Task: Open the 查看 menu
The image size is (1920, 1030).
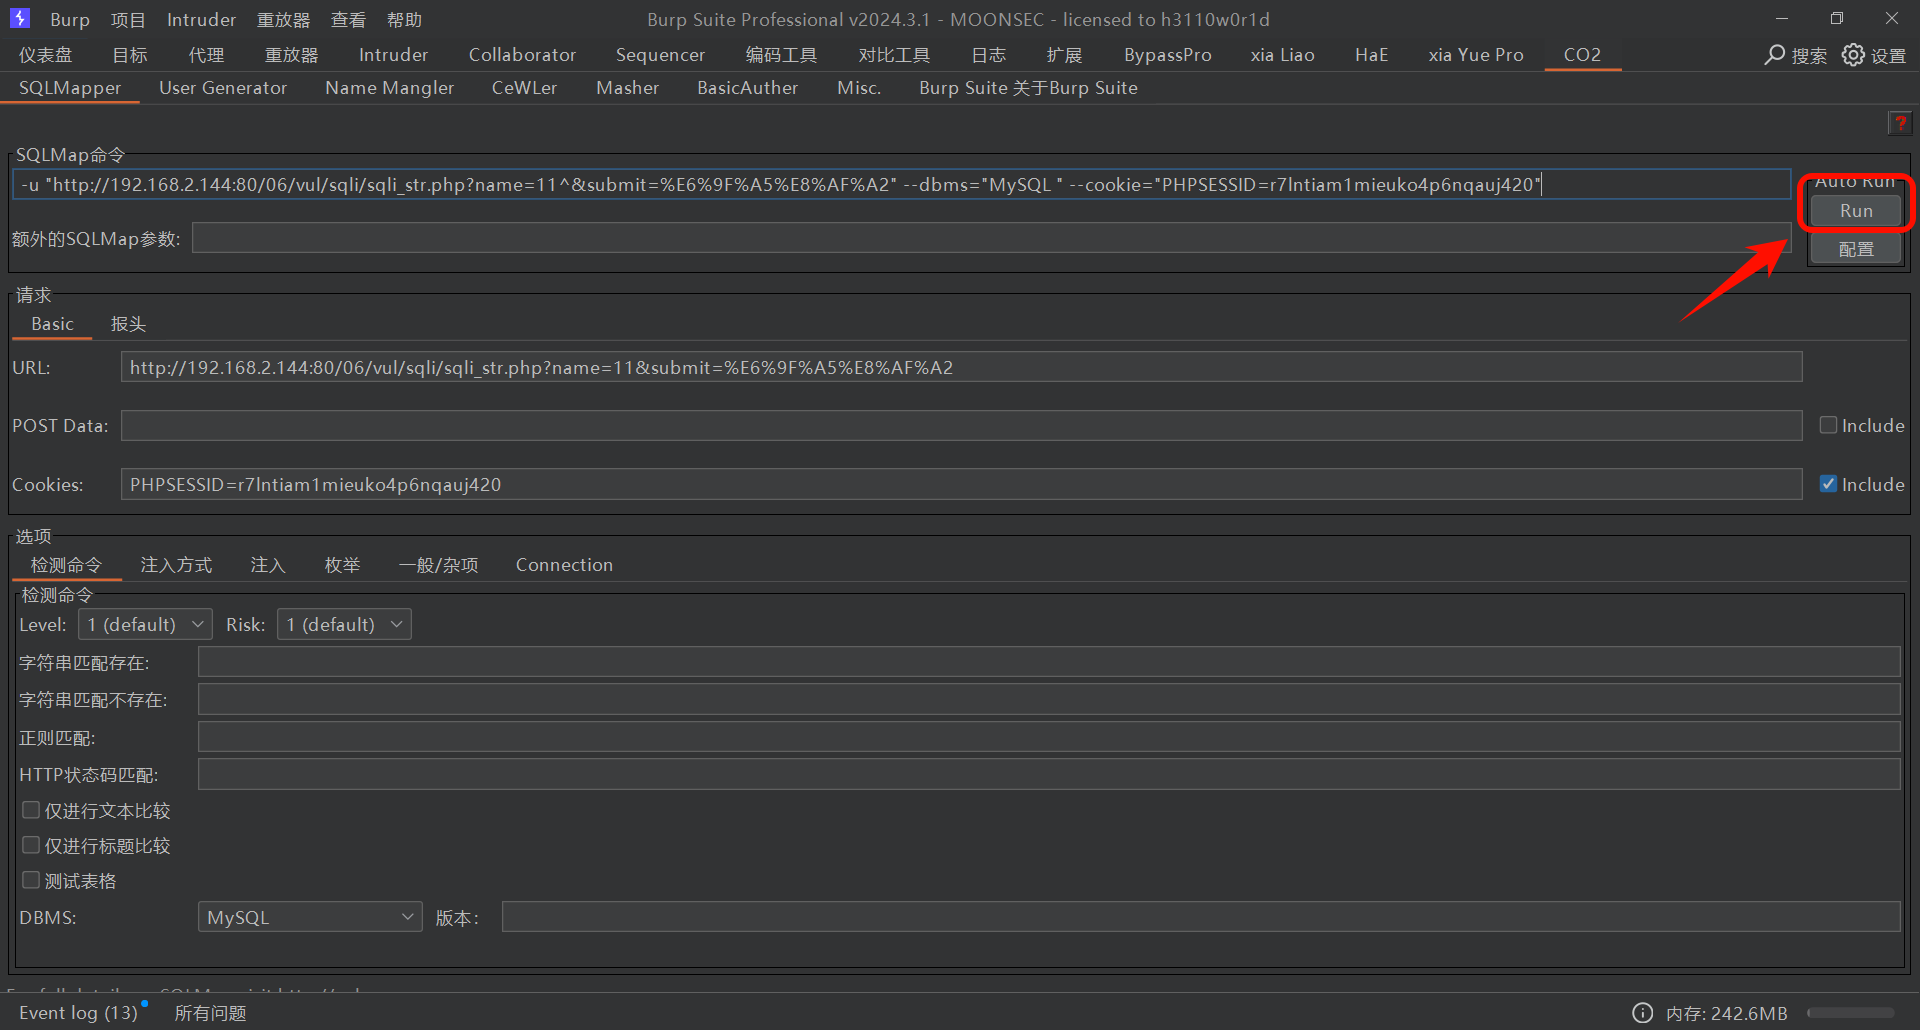Action: (x=348, y=20)
